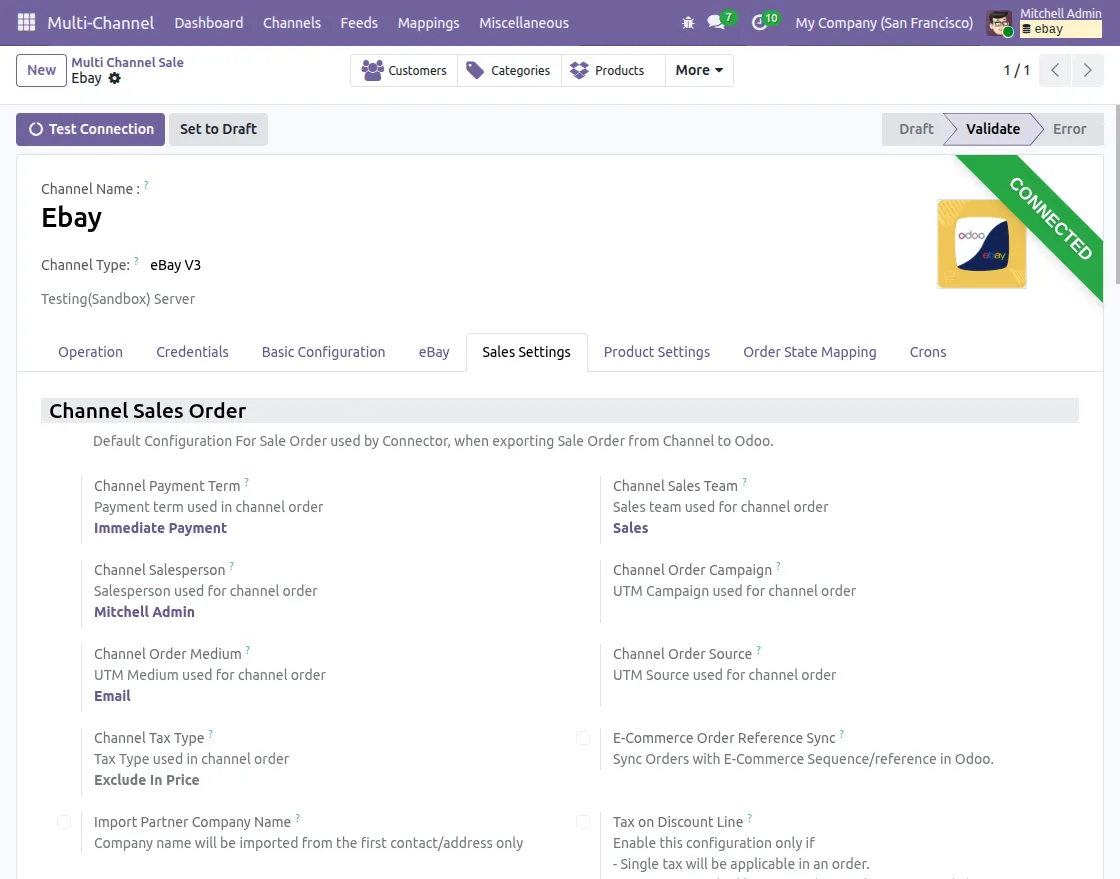The height and width of the screenshot is (879, 1120).
Task: Toggle Import Partner Company Name checkbox
Action: [64, 823]
